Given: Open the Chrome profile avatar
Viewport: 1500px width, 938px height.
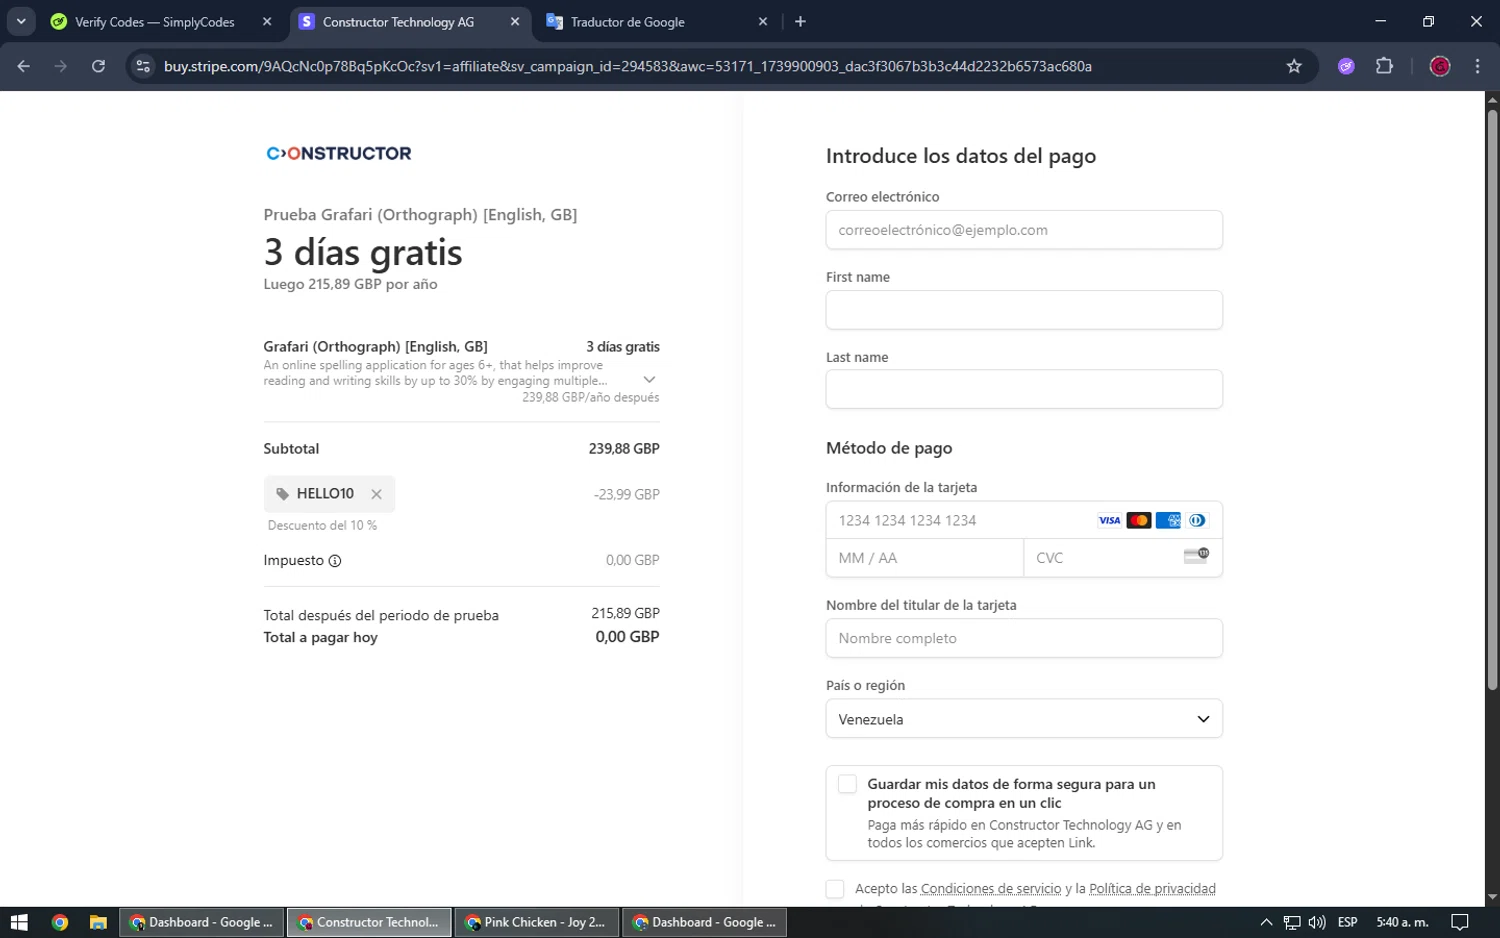Looking at the screenshot, I should 1440,66.
